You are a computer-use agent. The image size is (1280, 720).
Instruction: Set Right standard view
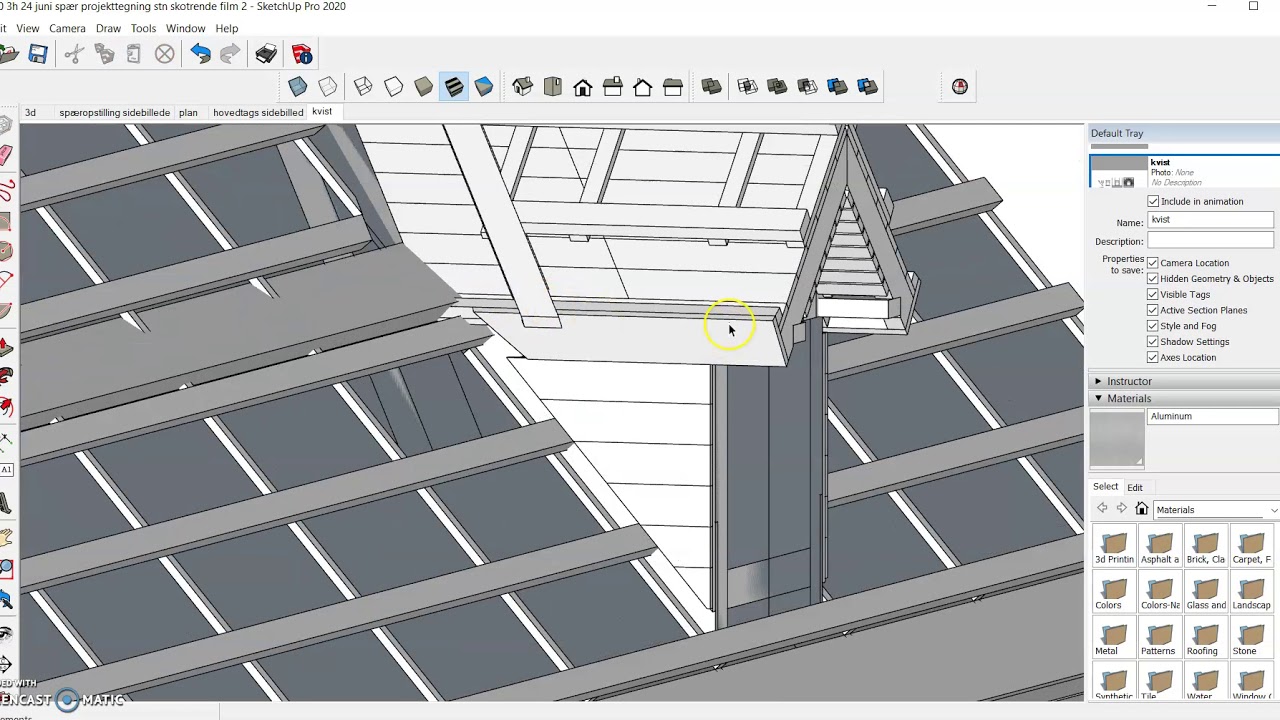pos(612,87)
